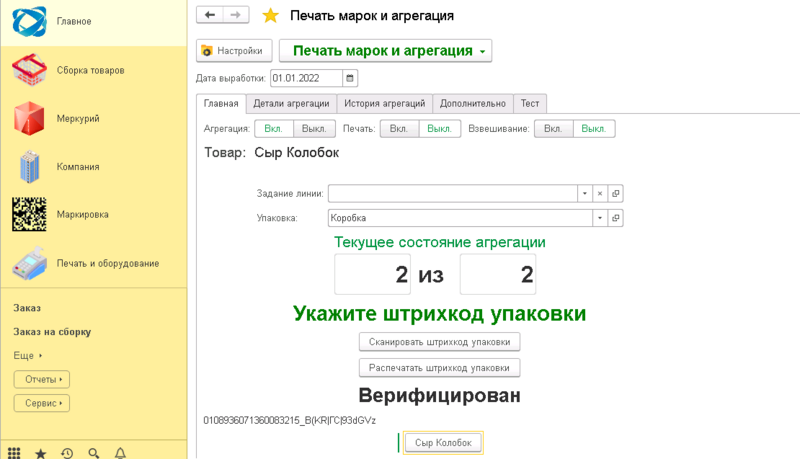Click Распечатать штрихкод упаковки button
Screen dimensions: 800x459
tap(439, 368)
